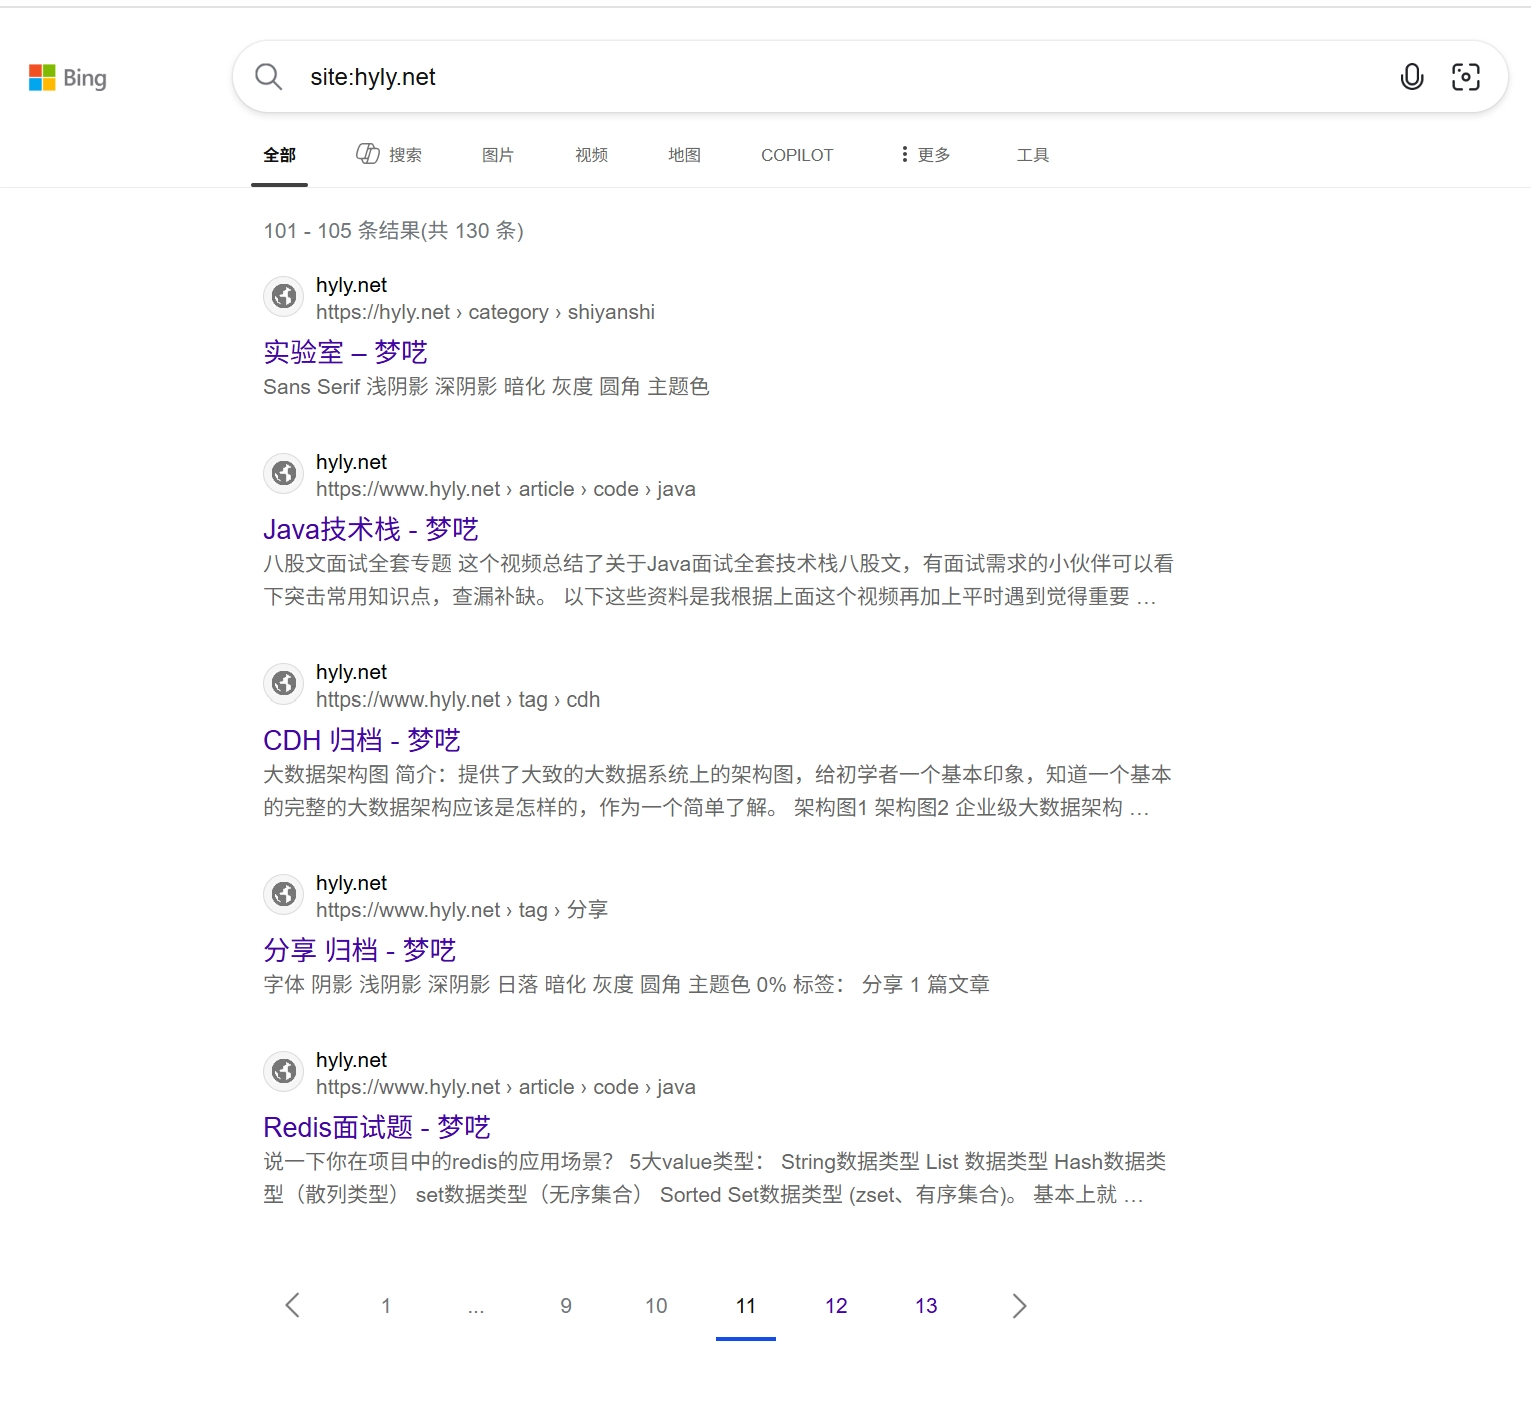
Task: Click URL hyly.net › category › shiyanshi
Action: point(485,312)
